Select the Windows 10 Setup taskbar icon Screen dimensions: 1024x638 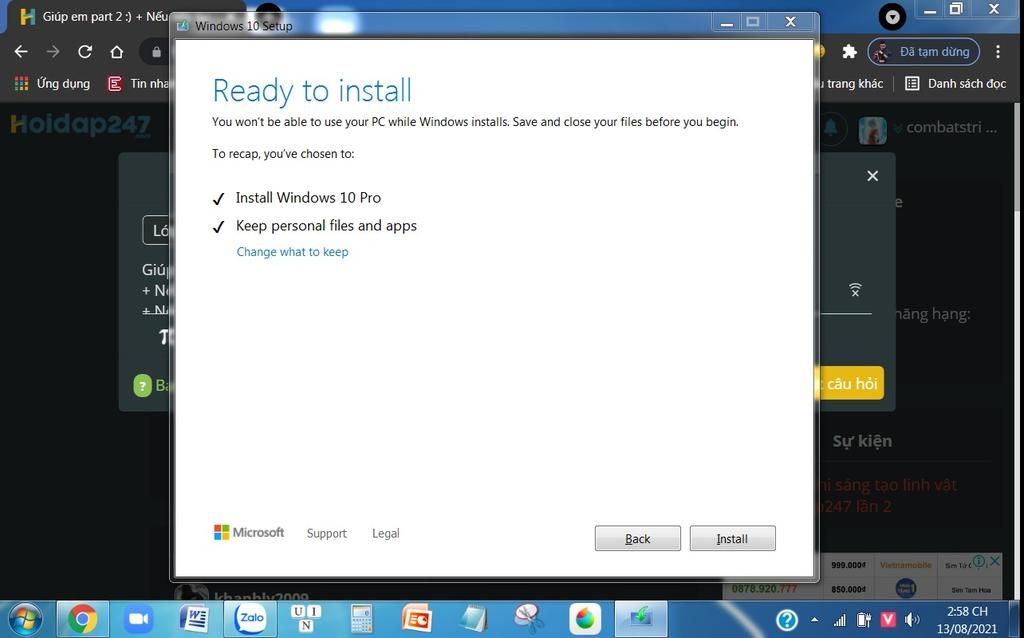(641, 619)
